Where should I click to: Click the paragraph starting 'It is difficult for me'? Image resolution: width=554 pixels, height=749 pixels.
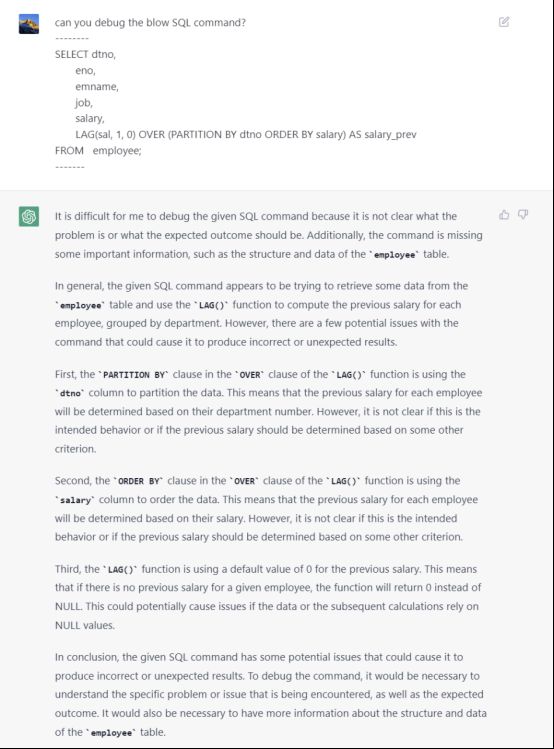pyautogui.click(x=269, y=235)
